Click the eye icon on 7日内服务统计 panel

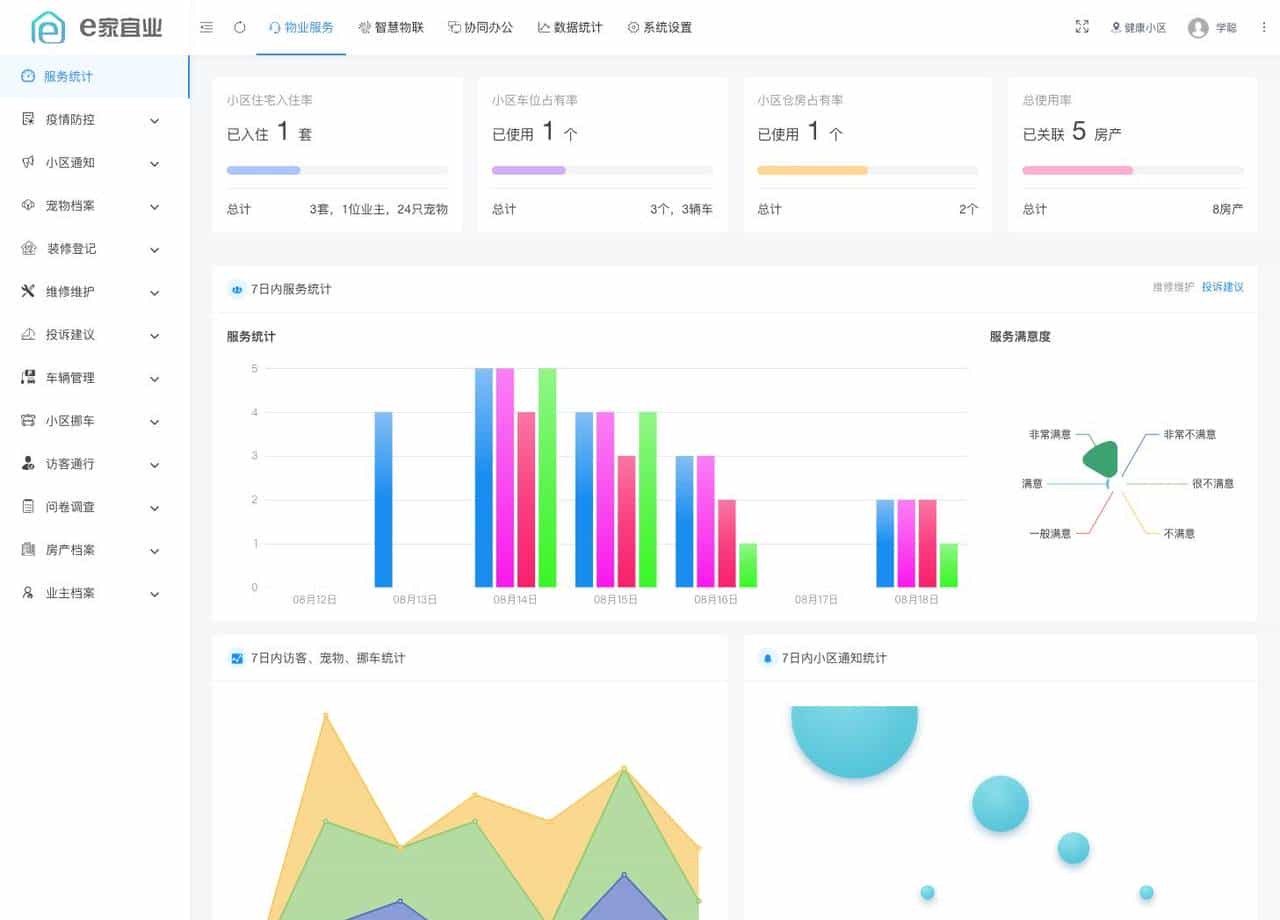click(236, 289)
